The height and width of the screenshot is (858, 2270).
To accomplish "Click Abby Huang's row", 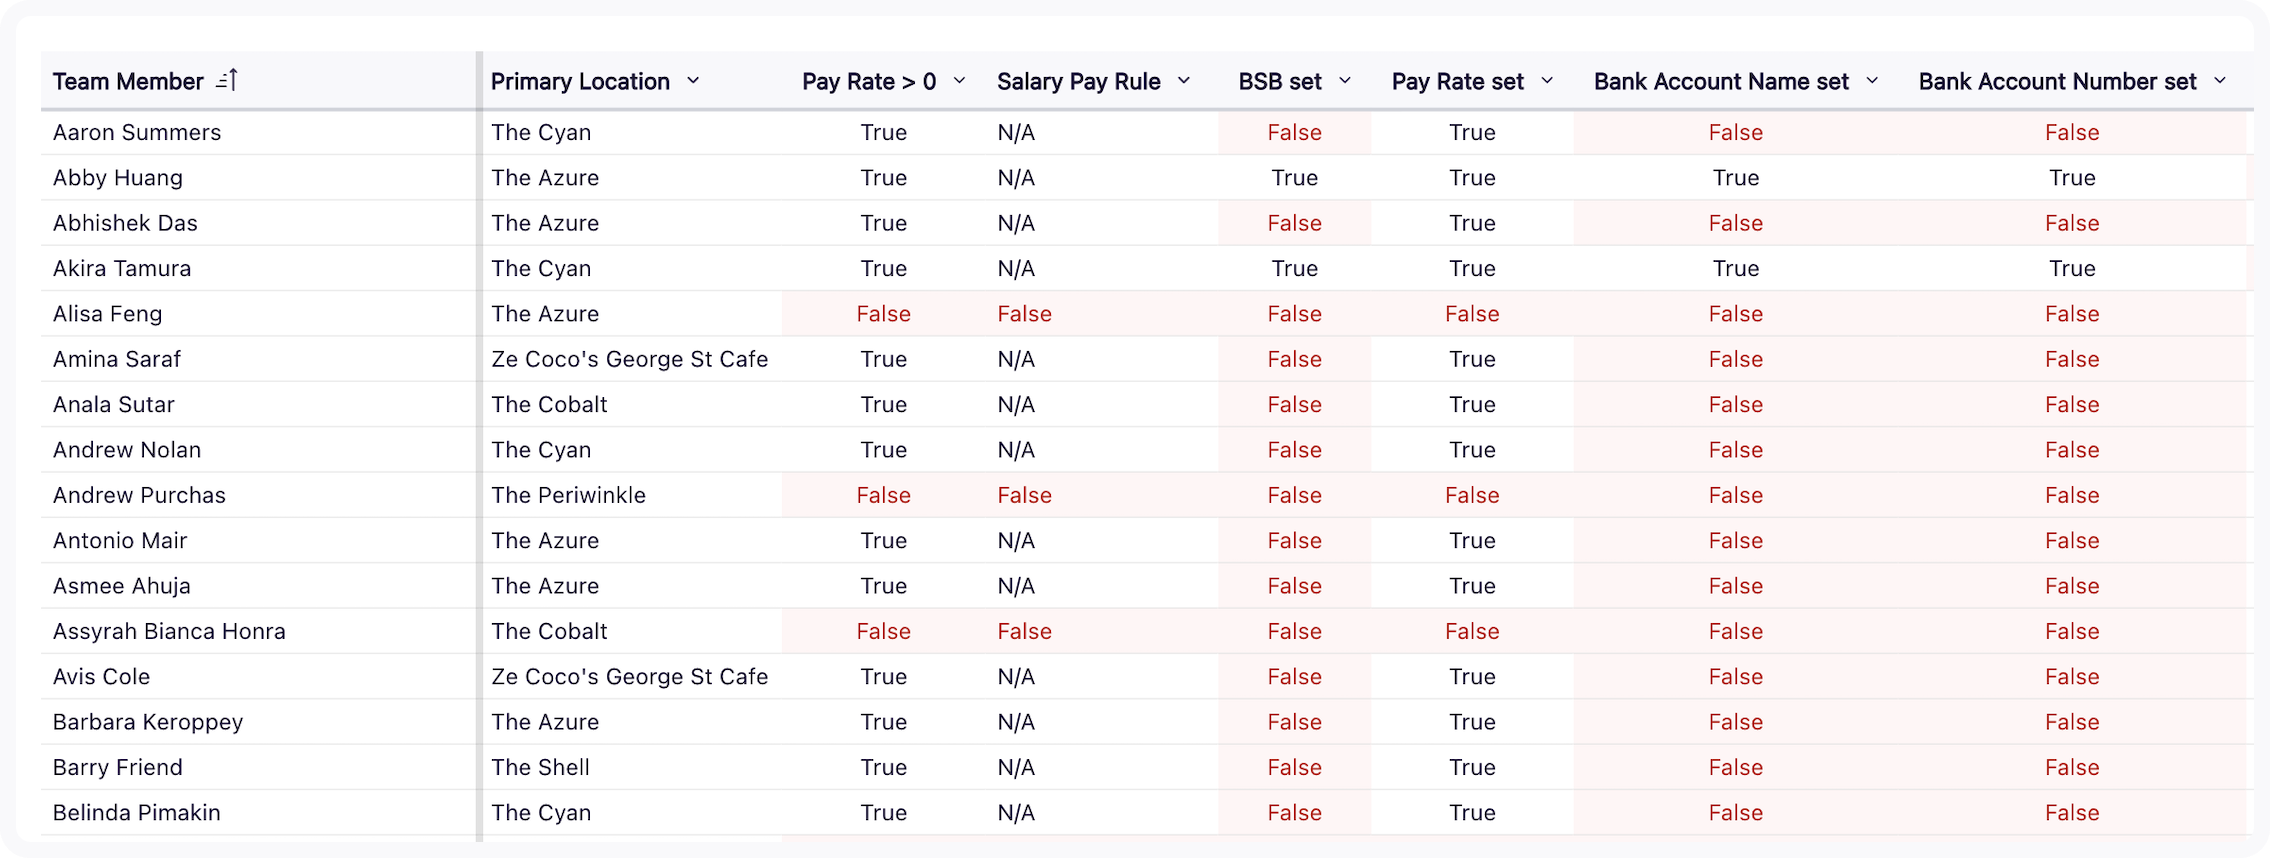I will point(117,177).
